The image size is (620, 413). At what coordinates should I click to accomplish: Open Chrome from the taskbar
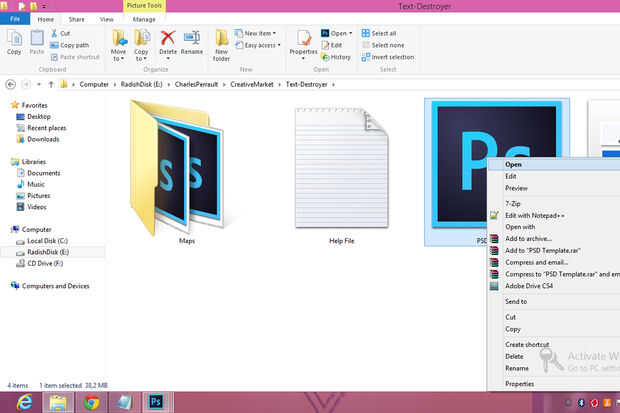coord(91,401)
